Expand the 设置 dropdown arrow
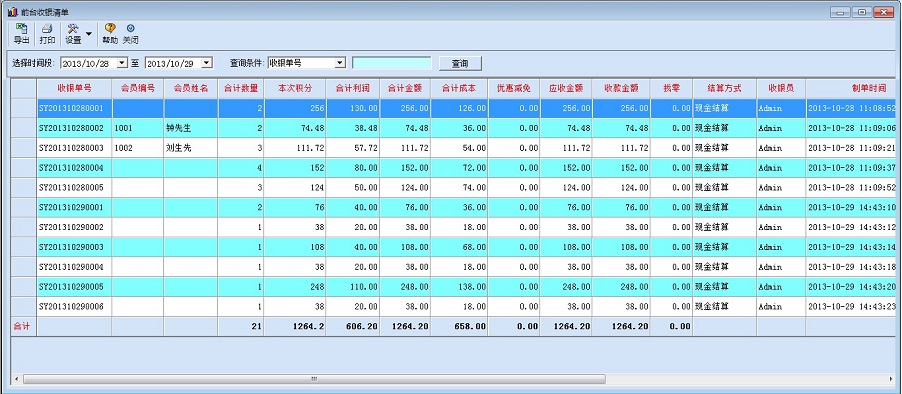 [x=89, y=34]
